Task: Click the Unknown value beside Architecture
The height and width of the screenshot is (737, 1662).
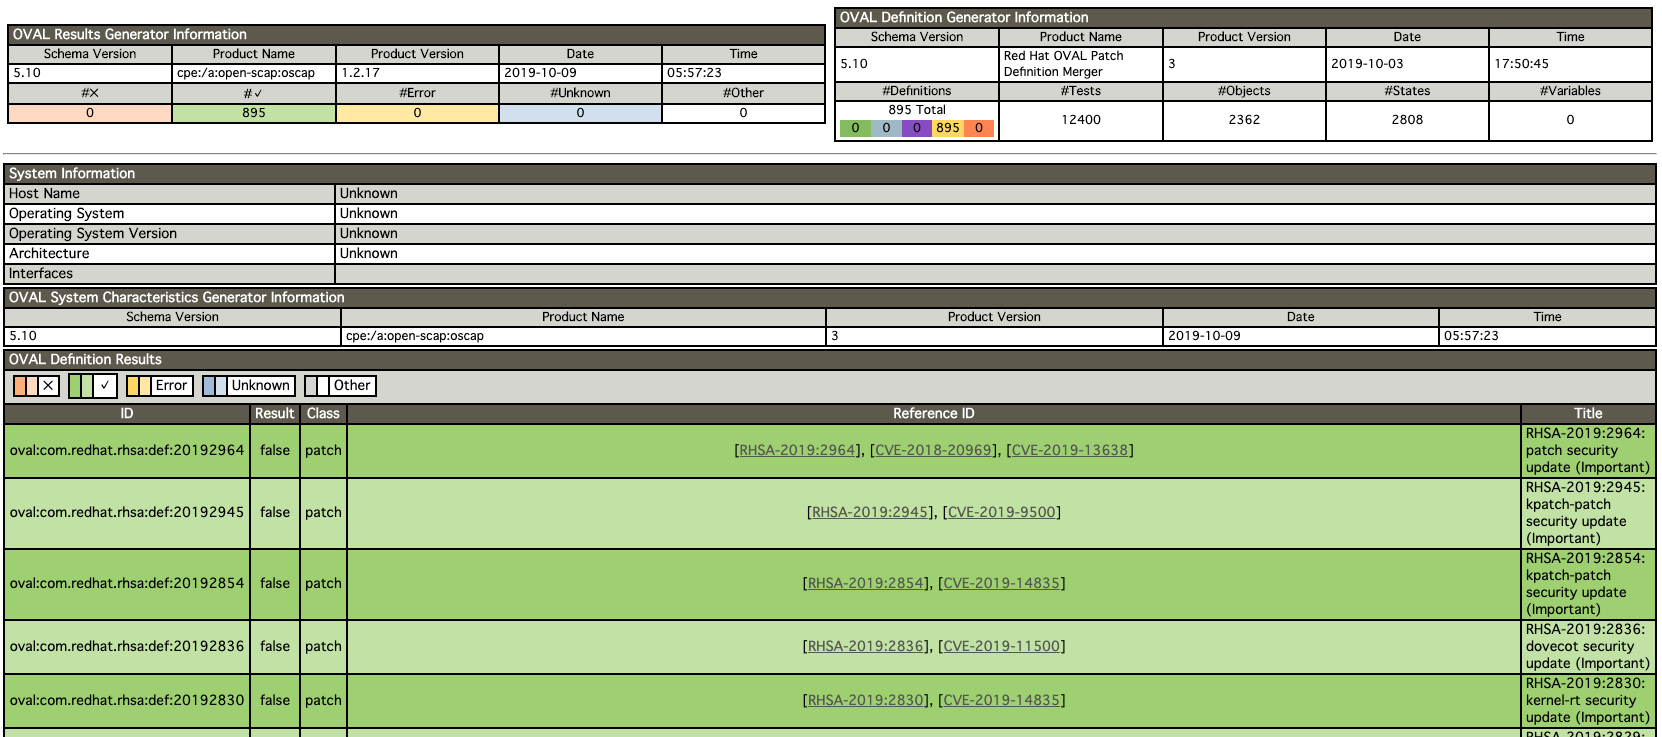Action: coord(368,253)
